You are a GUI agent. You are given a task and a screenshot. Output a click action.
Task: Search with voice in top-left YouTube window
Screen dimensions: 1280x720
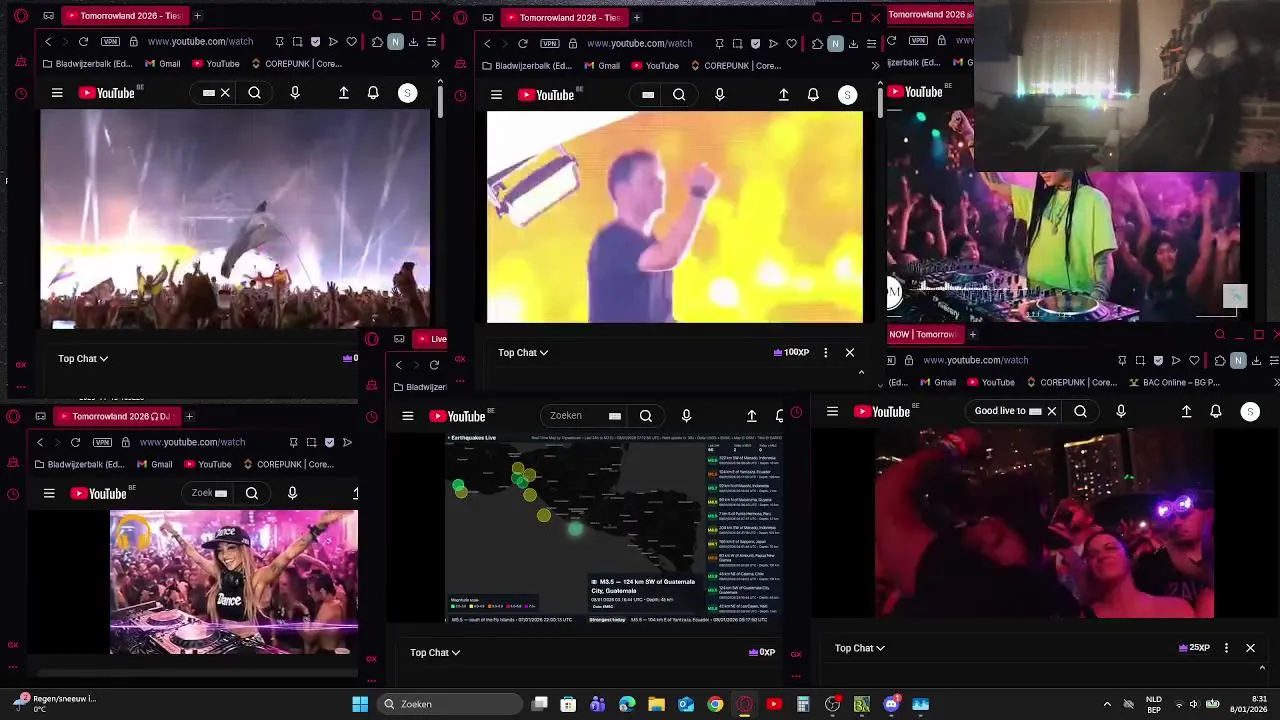pos(294,93)
